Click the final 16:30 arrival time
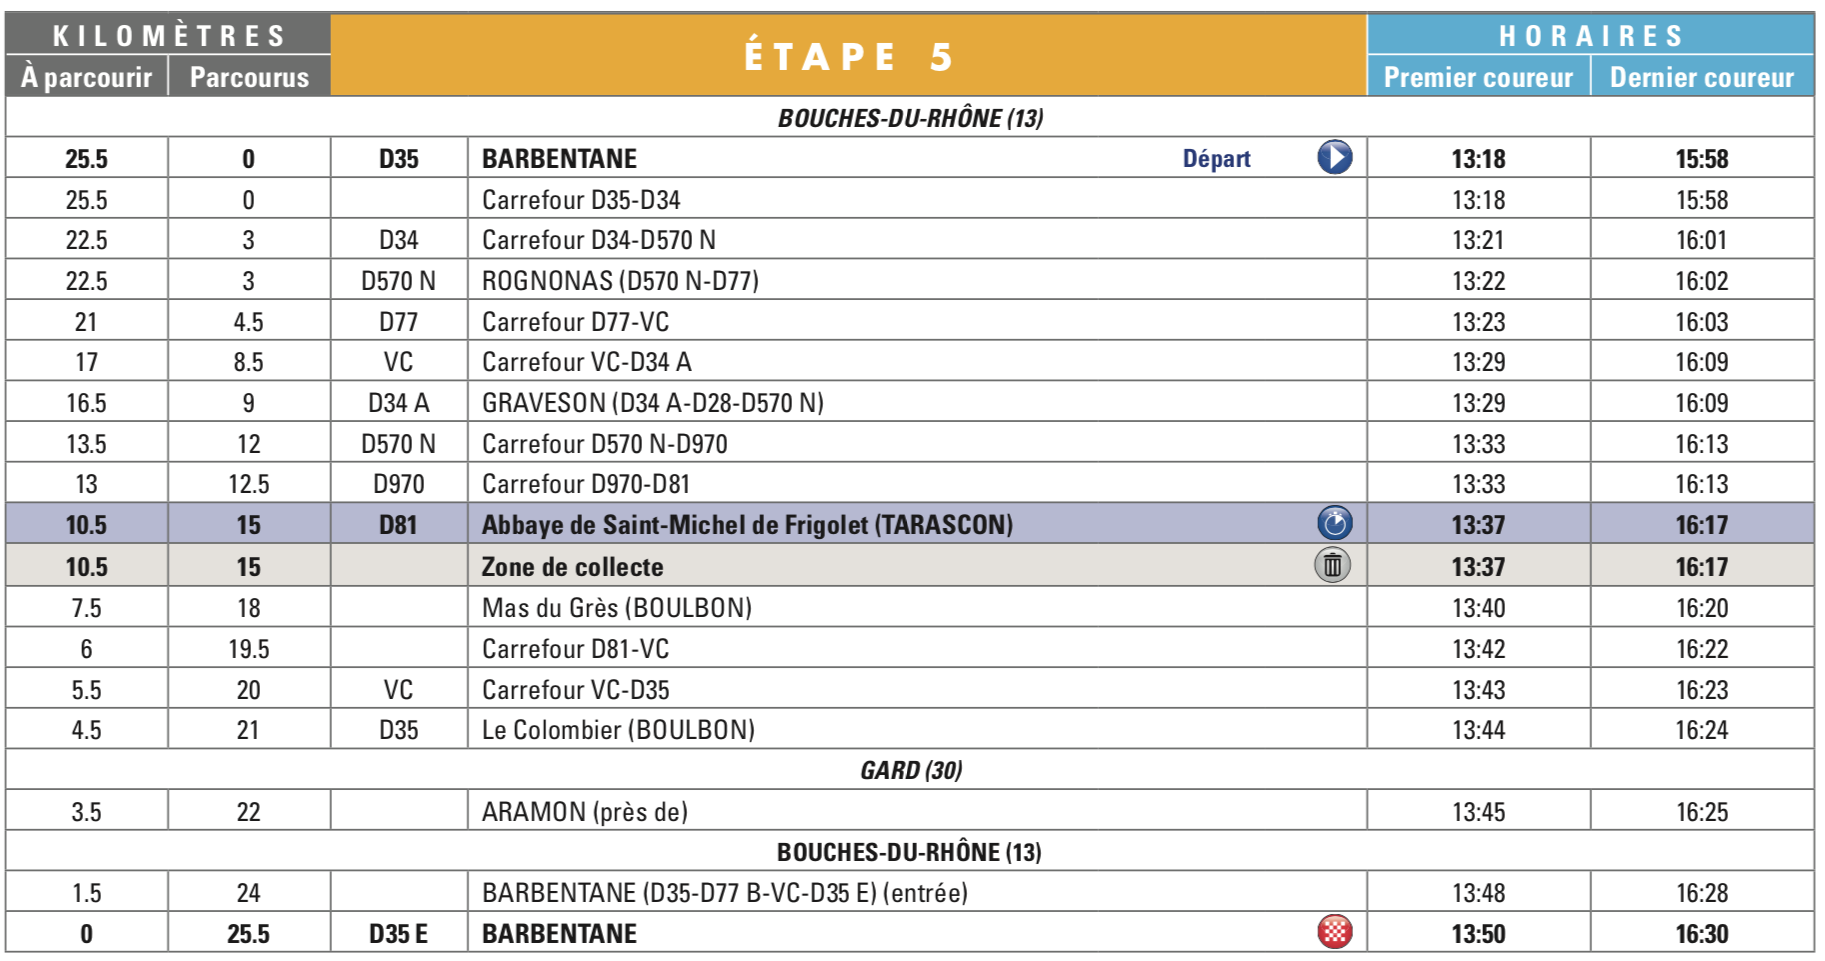 (1701, 934)
